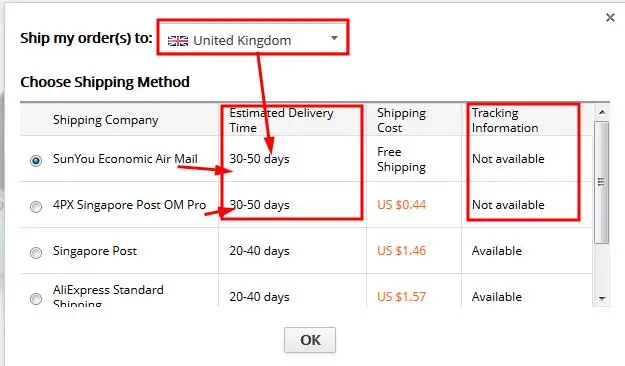This screenshot has height=366, width=625.
Task: Click the shipping list scrollbar thumb
Action: 602,182
